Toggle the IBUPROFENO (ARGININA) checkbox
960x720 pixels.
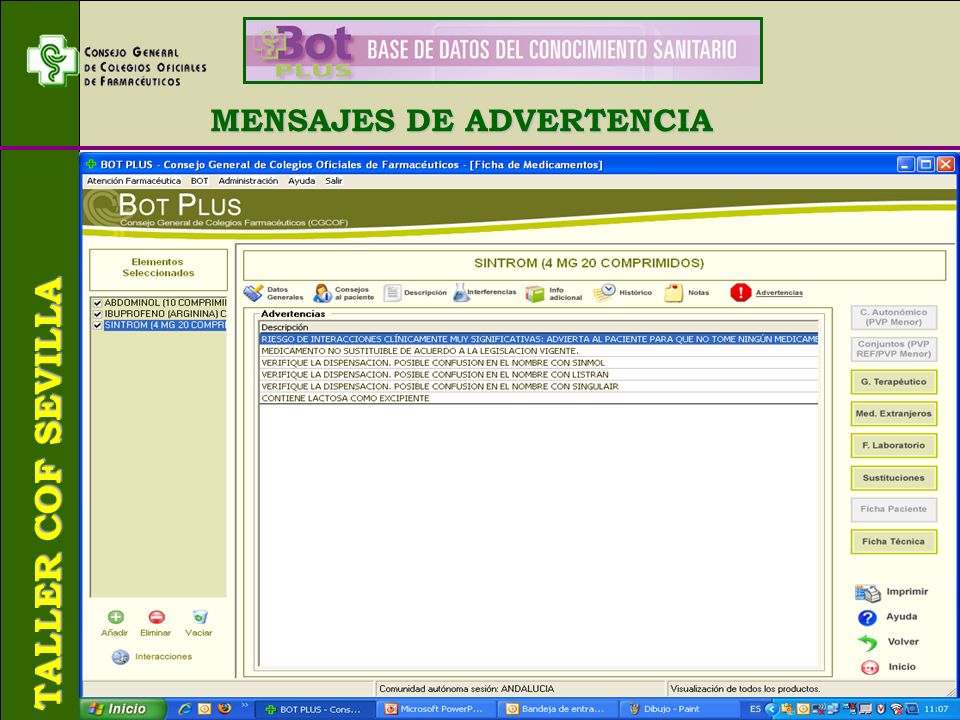97,314
